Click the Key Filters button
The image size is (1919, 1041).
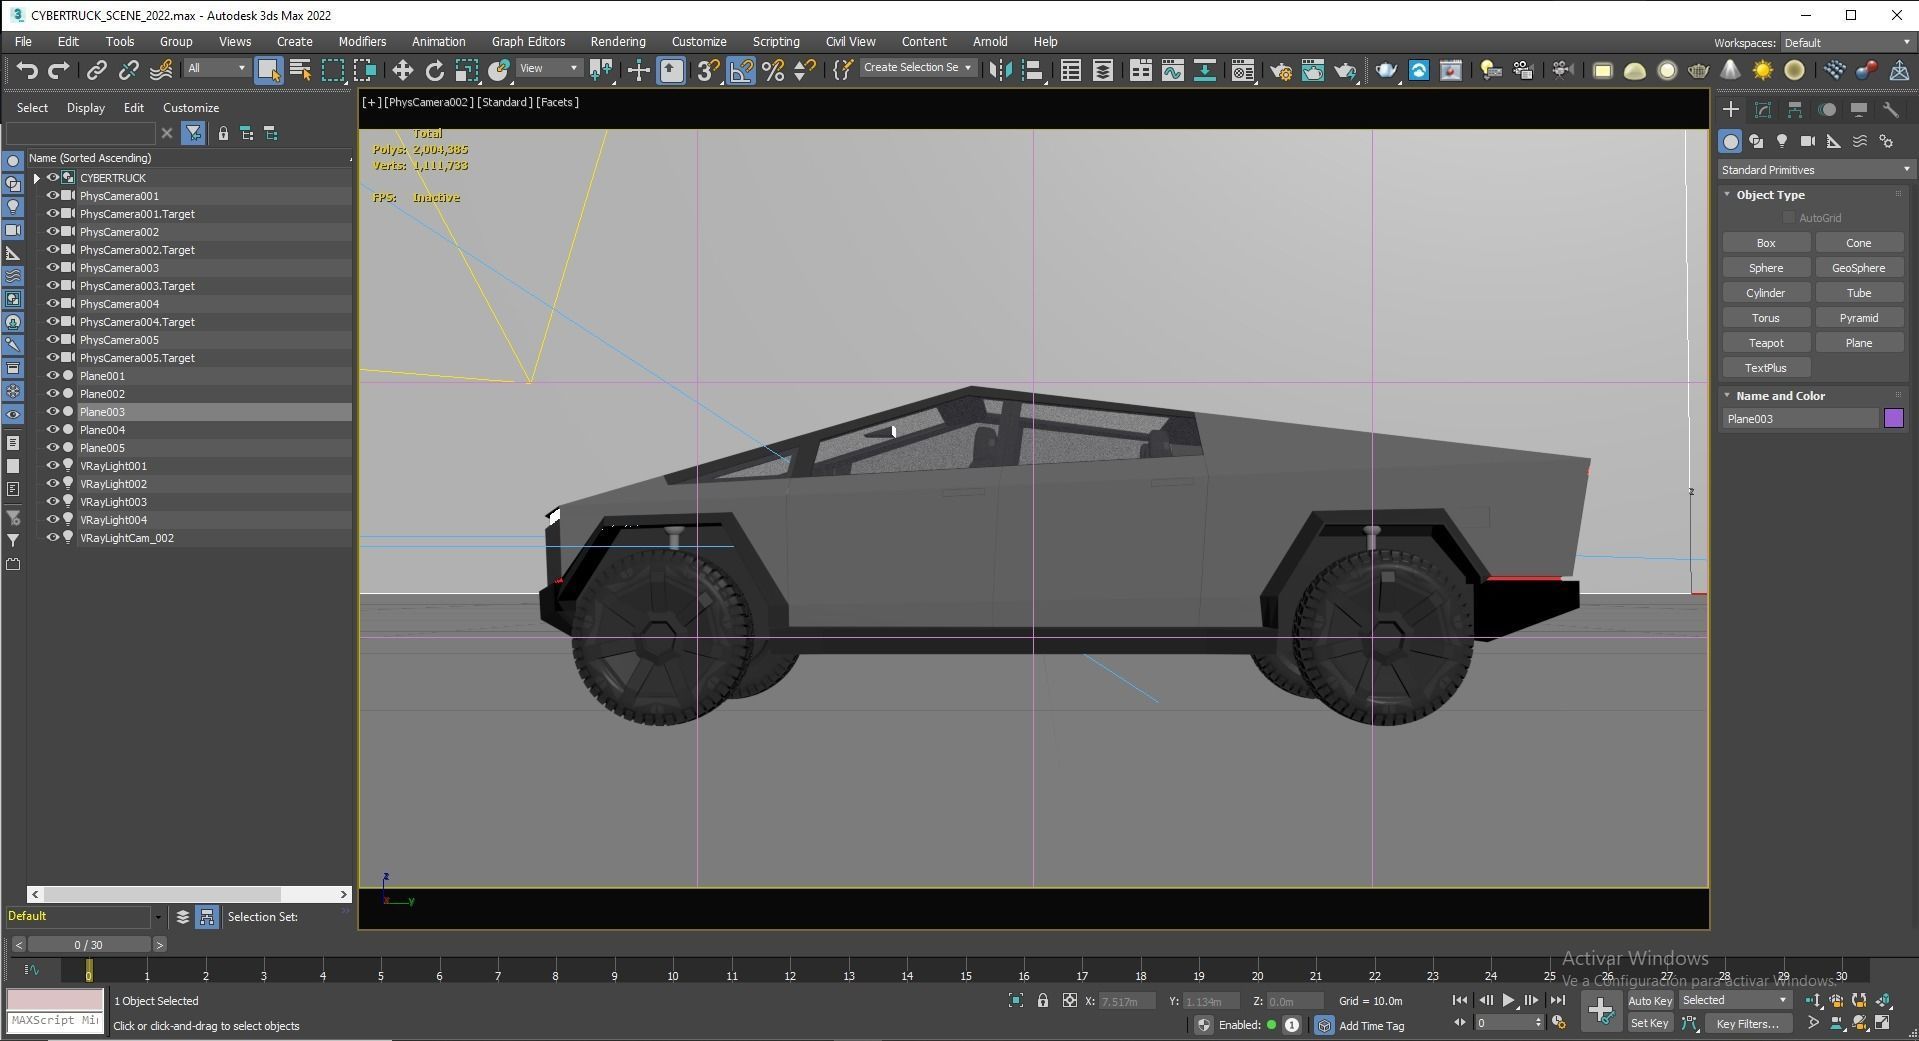[x=1747, y=1023]
